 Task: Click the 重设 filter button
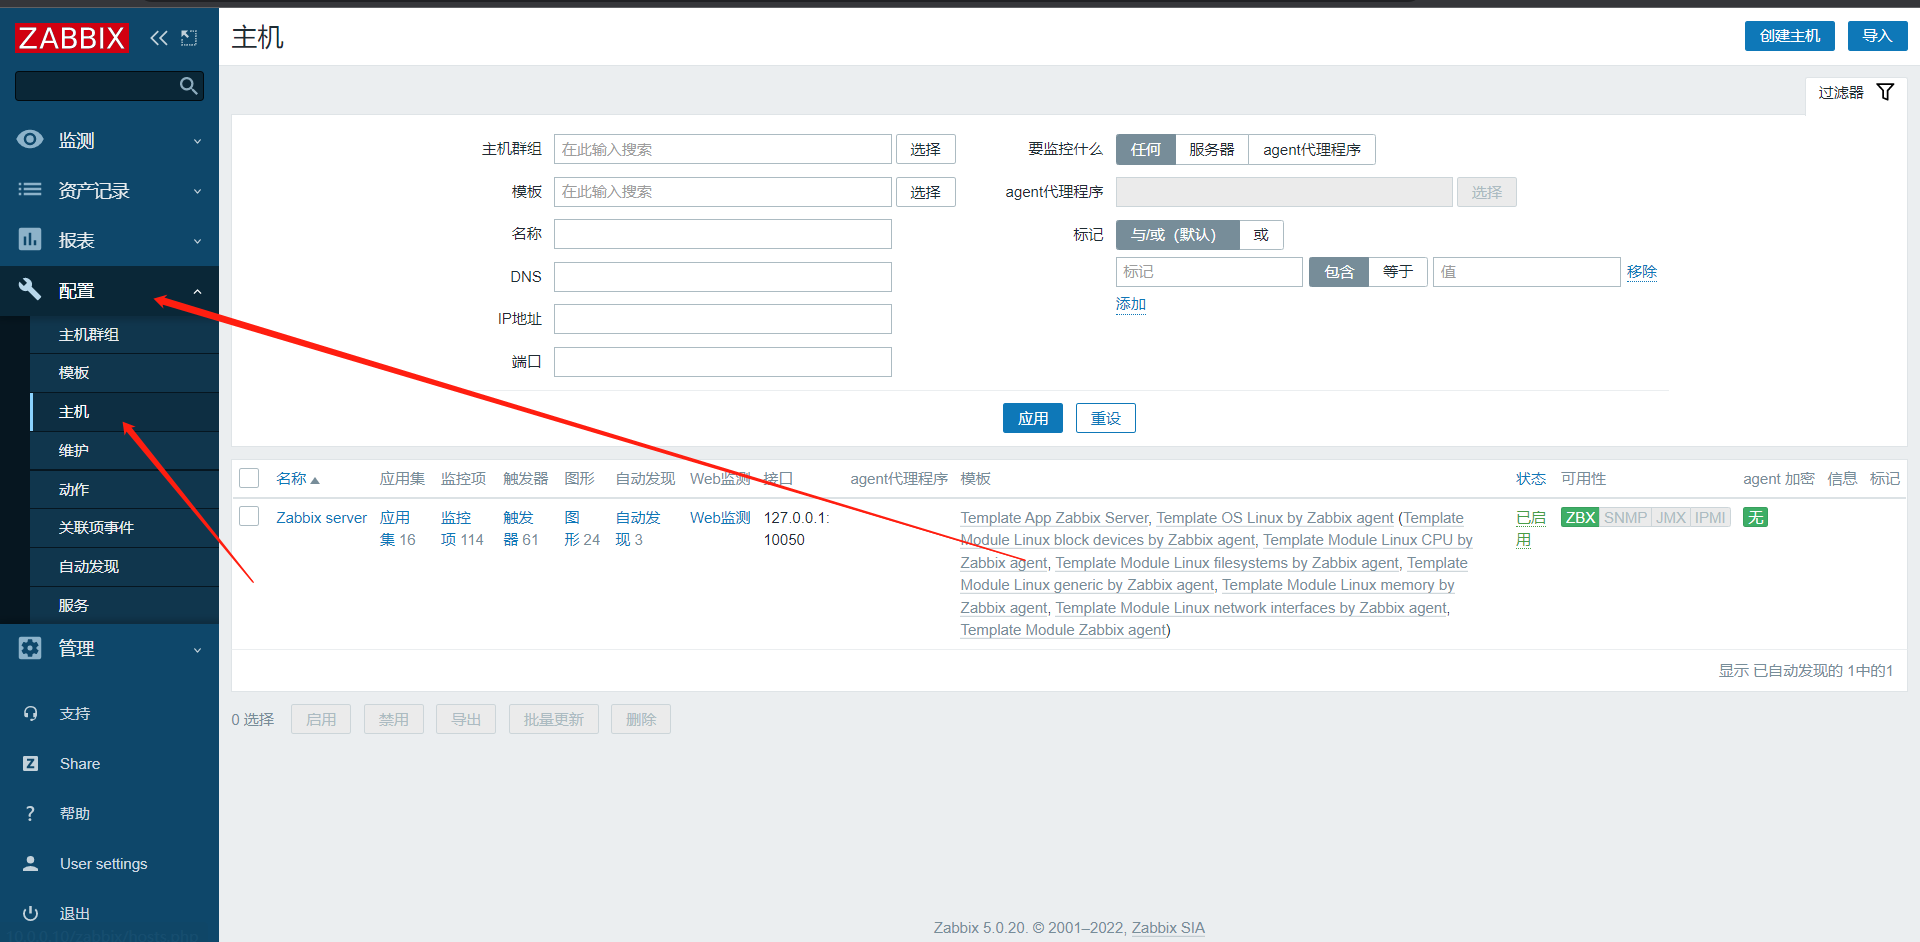[1106, 418]
